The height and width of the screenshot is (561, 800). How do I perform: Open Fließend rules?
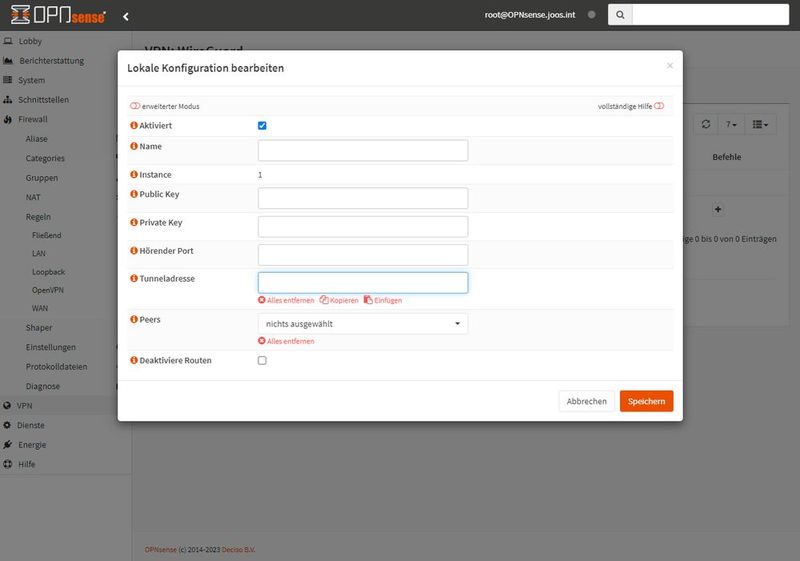coord(46,235)
